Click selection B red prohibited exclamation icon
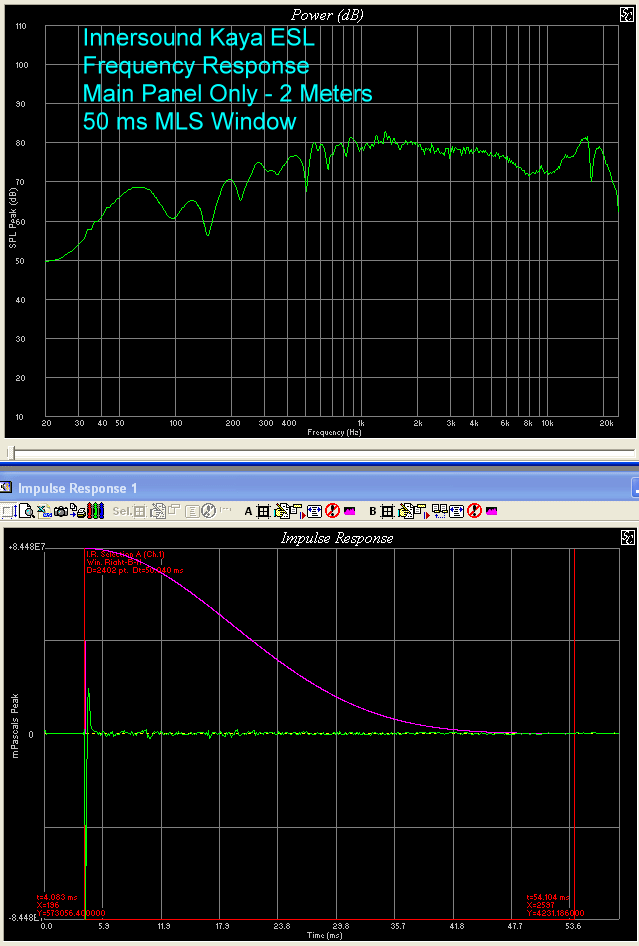639x946 pixels. tap(474, 511)
